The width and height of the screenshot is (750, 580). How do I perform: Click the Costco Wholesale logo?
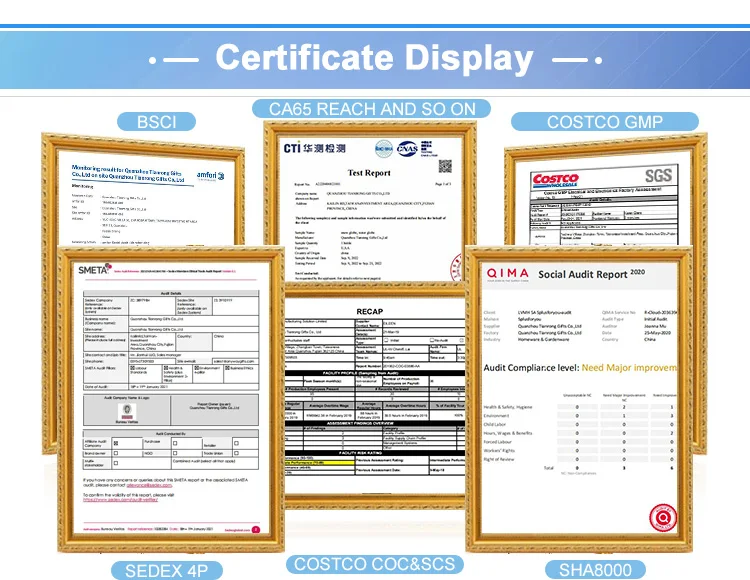click(555, 180)
